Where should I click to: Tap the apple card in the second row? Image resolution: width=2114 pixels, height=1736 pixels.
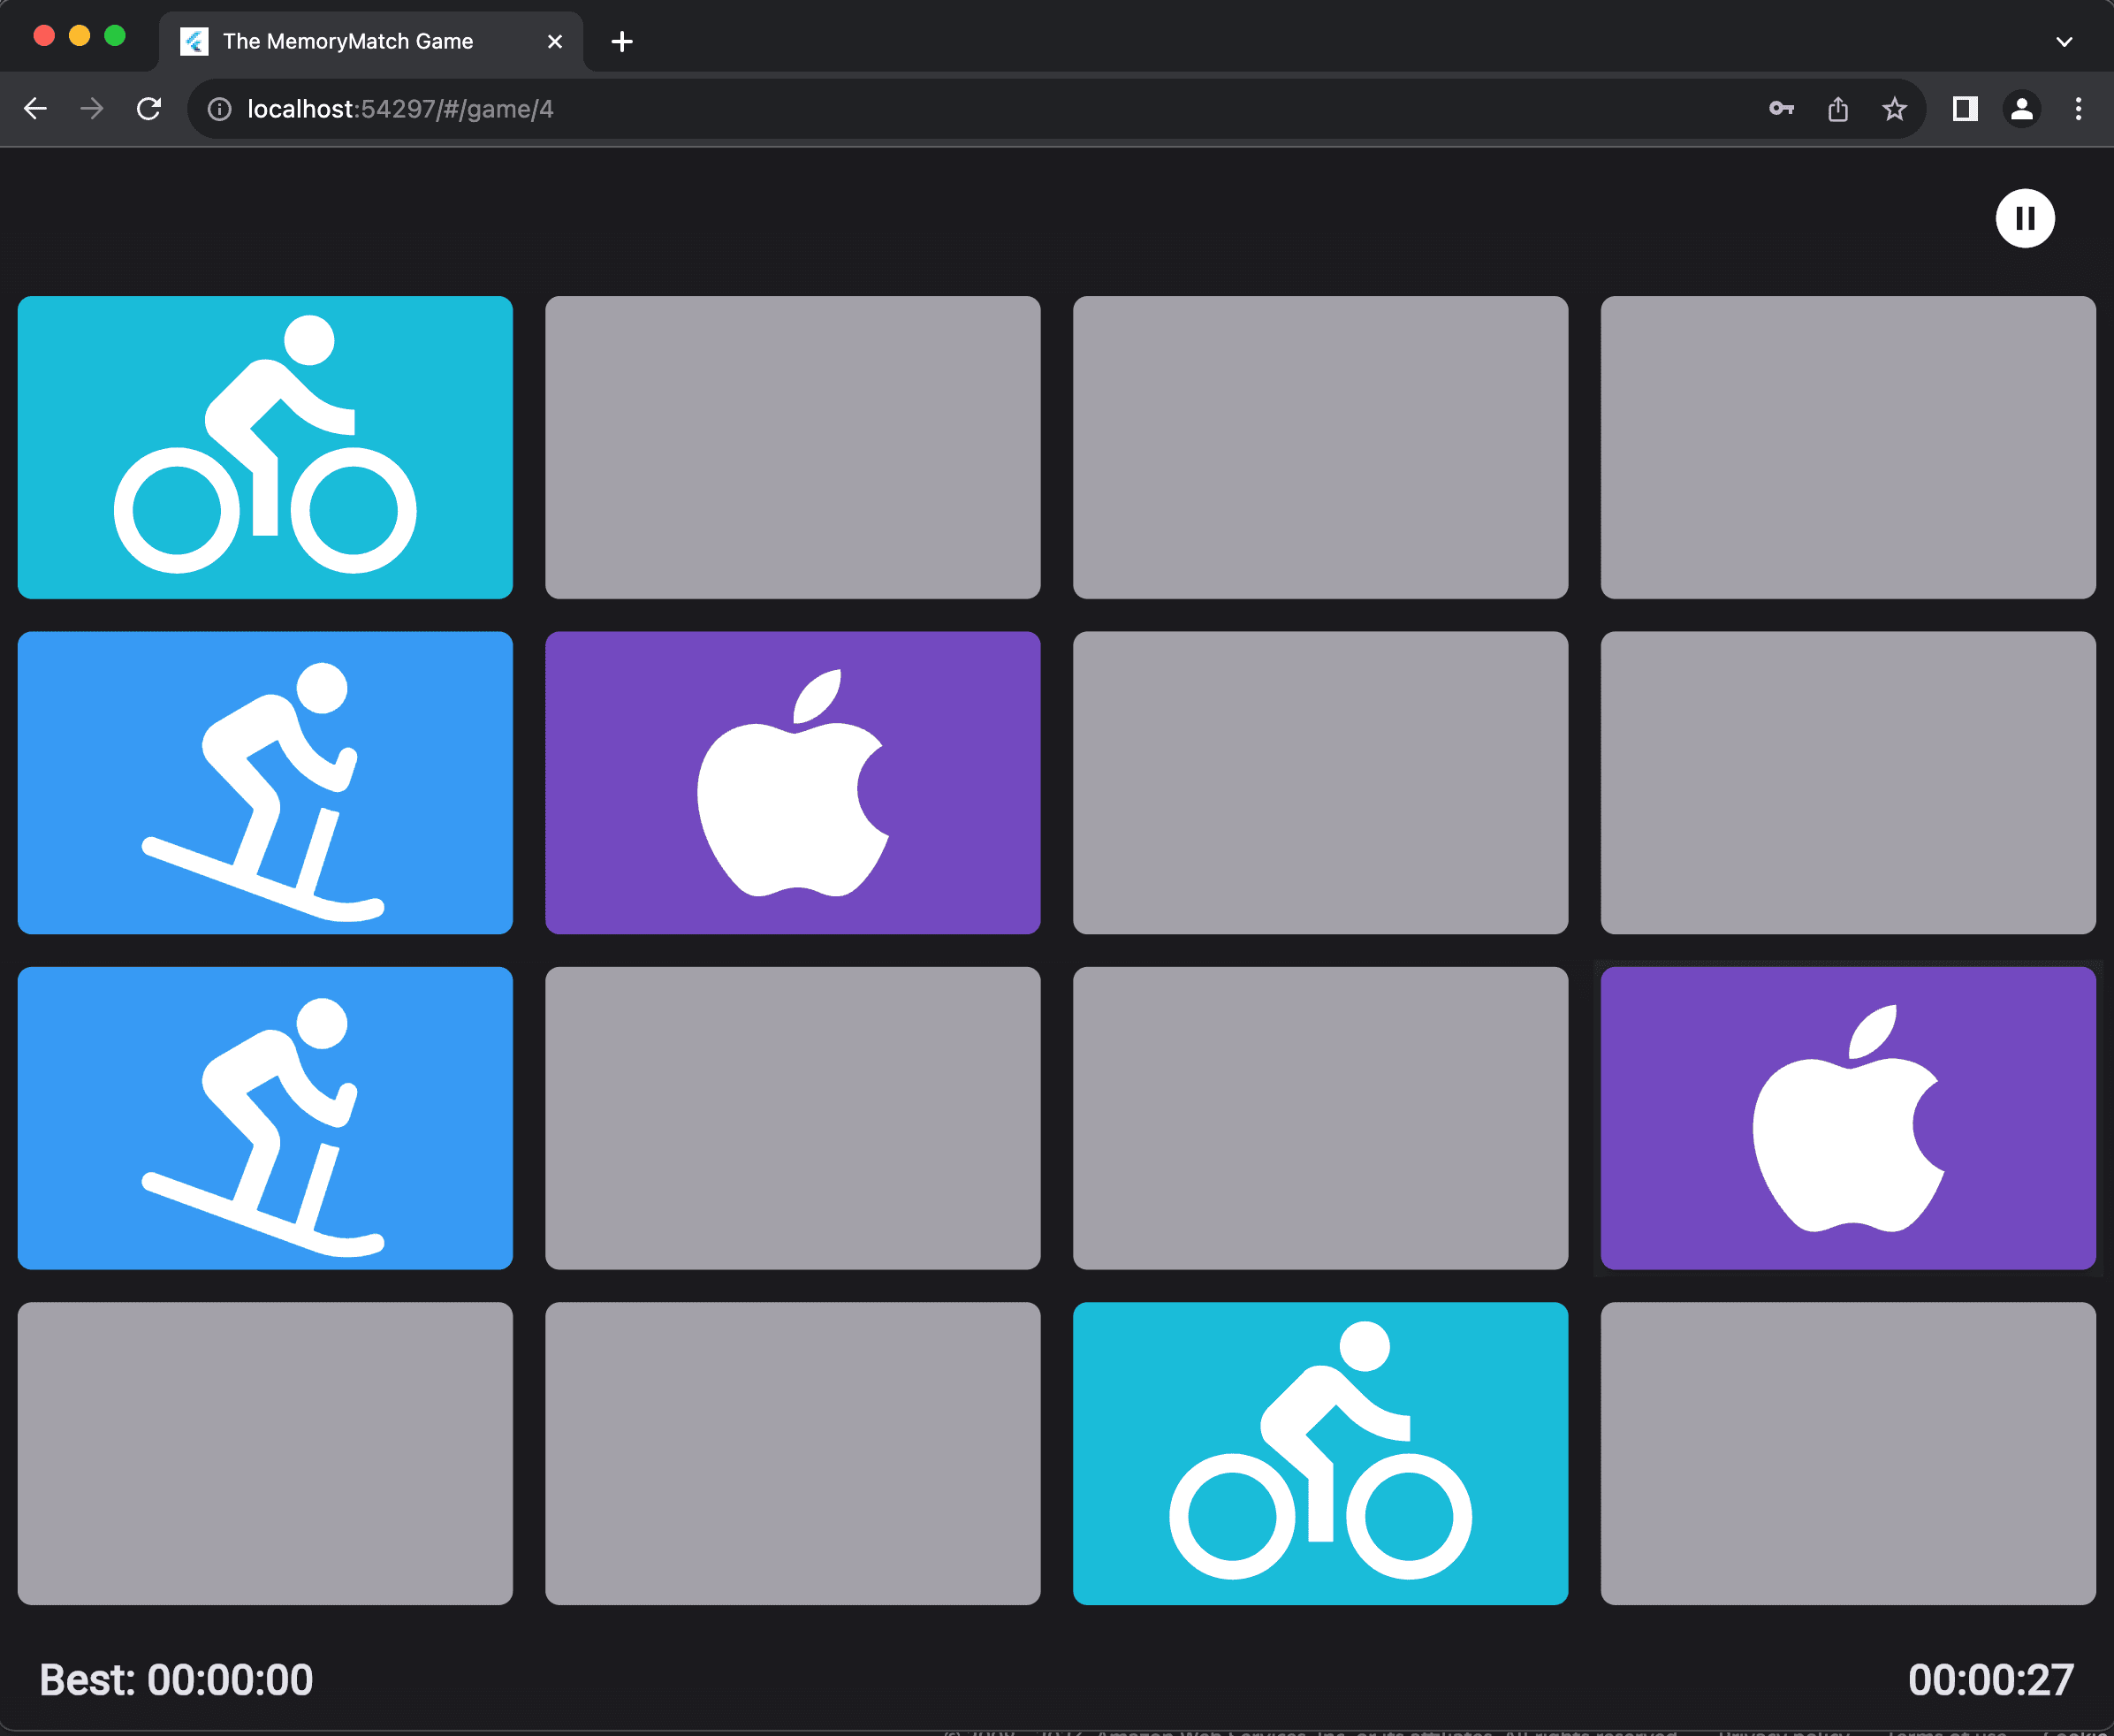point(793,783)
